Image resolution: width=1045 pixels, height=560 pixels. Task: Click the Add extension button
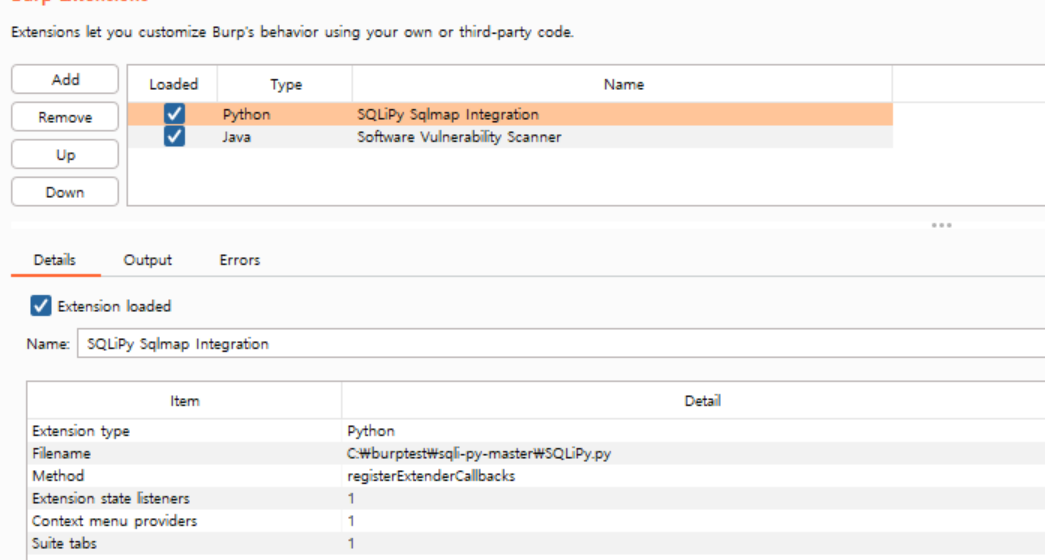(x=65, y=79)
